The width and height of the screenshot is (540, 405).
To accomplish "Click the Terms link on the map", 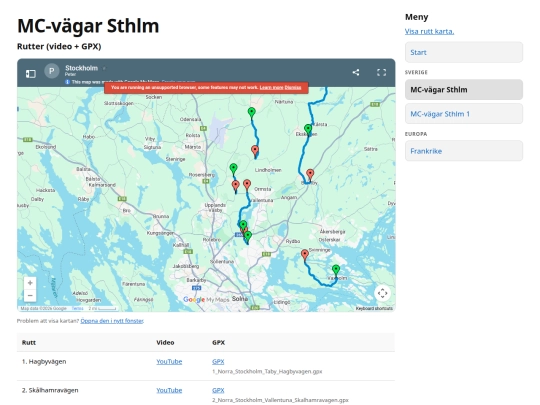I will (x=77, y=309).
